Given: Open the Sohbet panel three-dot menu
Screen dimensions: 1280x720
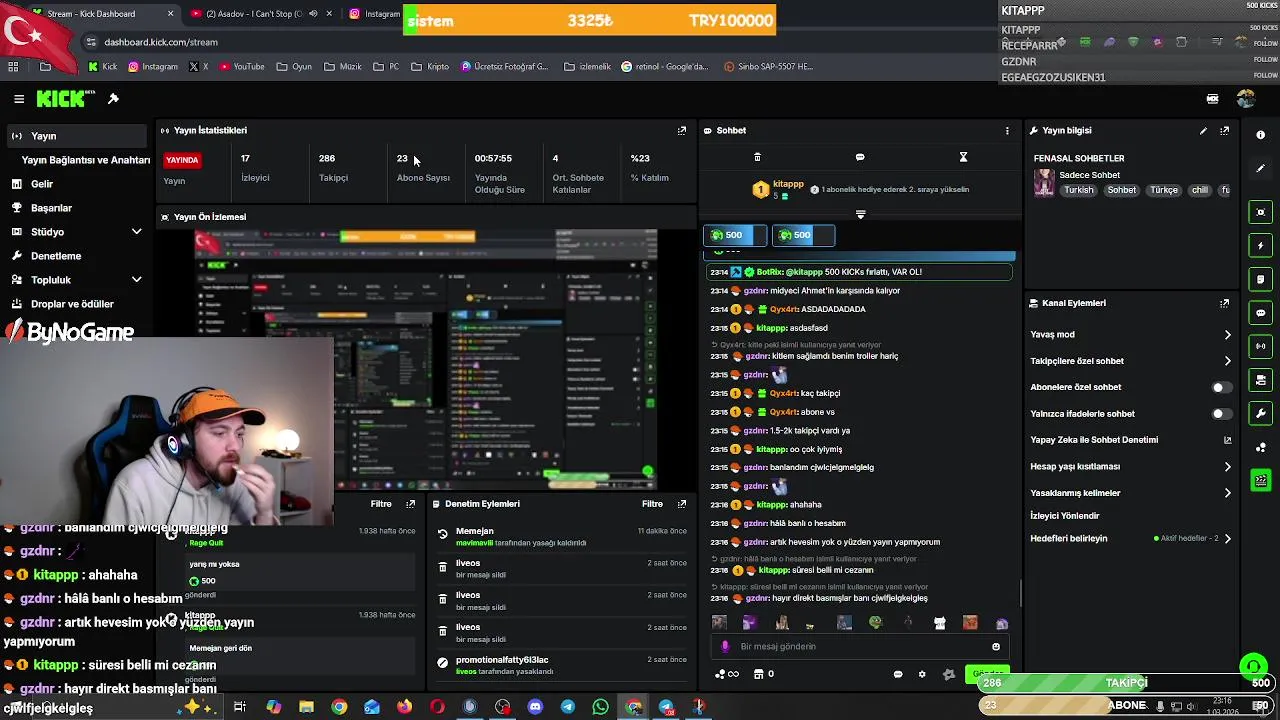Looking at the screenshot, I should 1007,130.
